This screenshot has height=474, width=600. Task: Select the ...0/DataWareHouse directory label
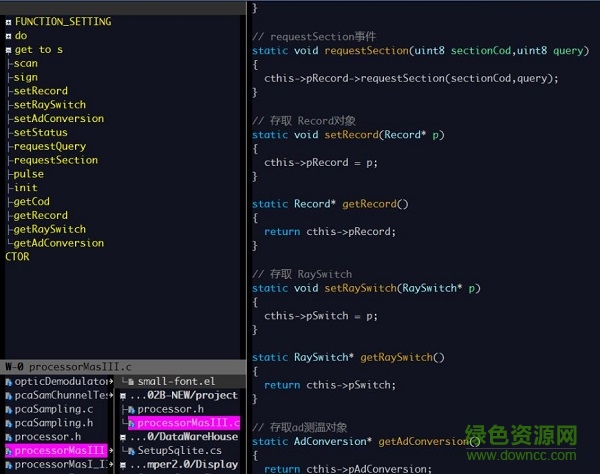[x=184, y=437]
